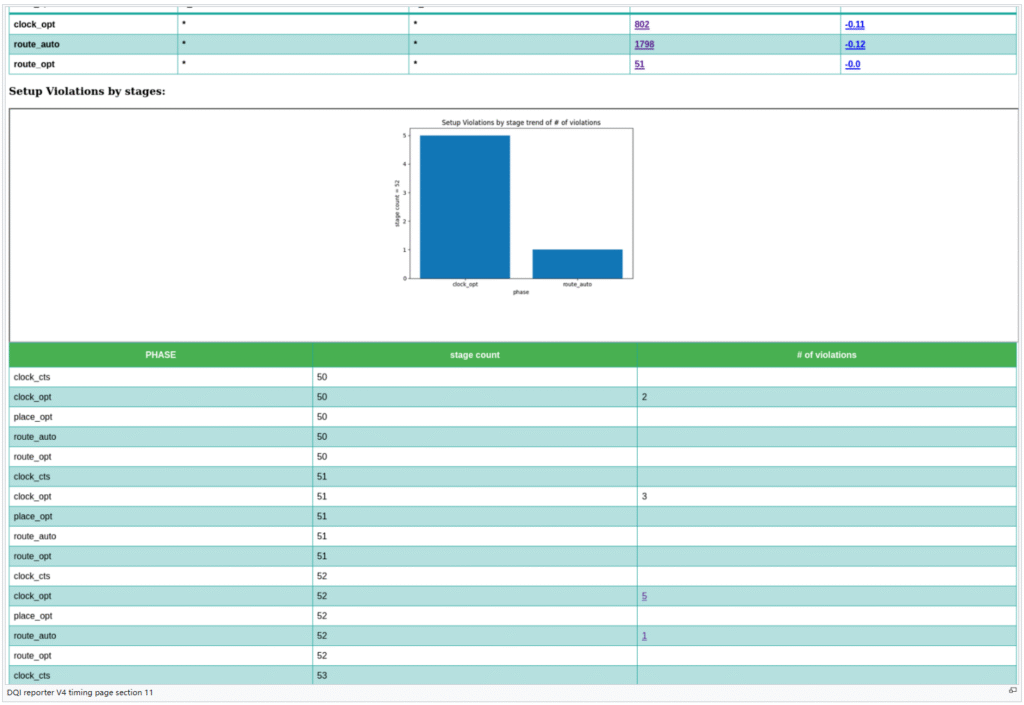
Task: Open the 51 link in the route_opt row
Action: coord(639,64)
